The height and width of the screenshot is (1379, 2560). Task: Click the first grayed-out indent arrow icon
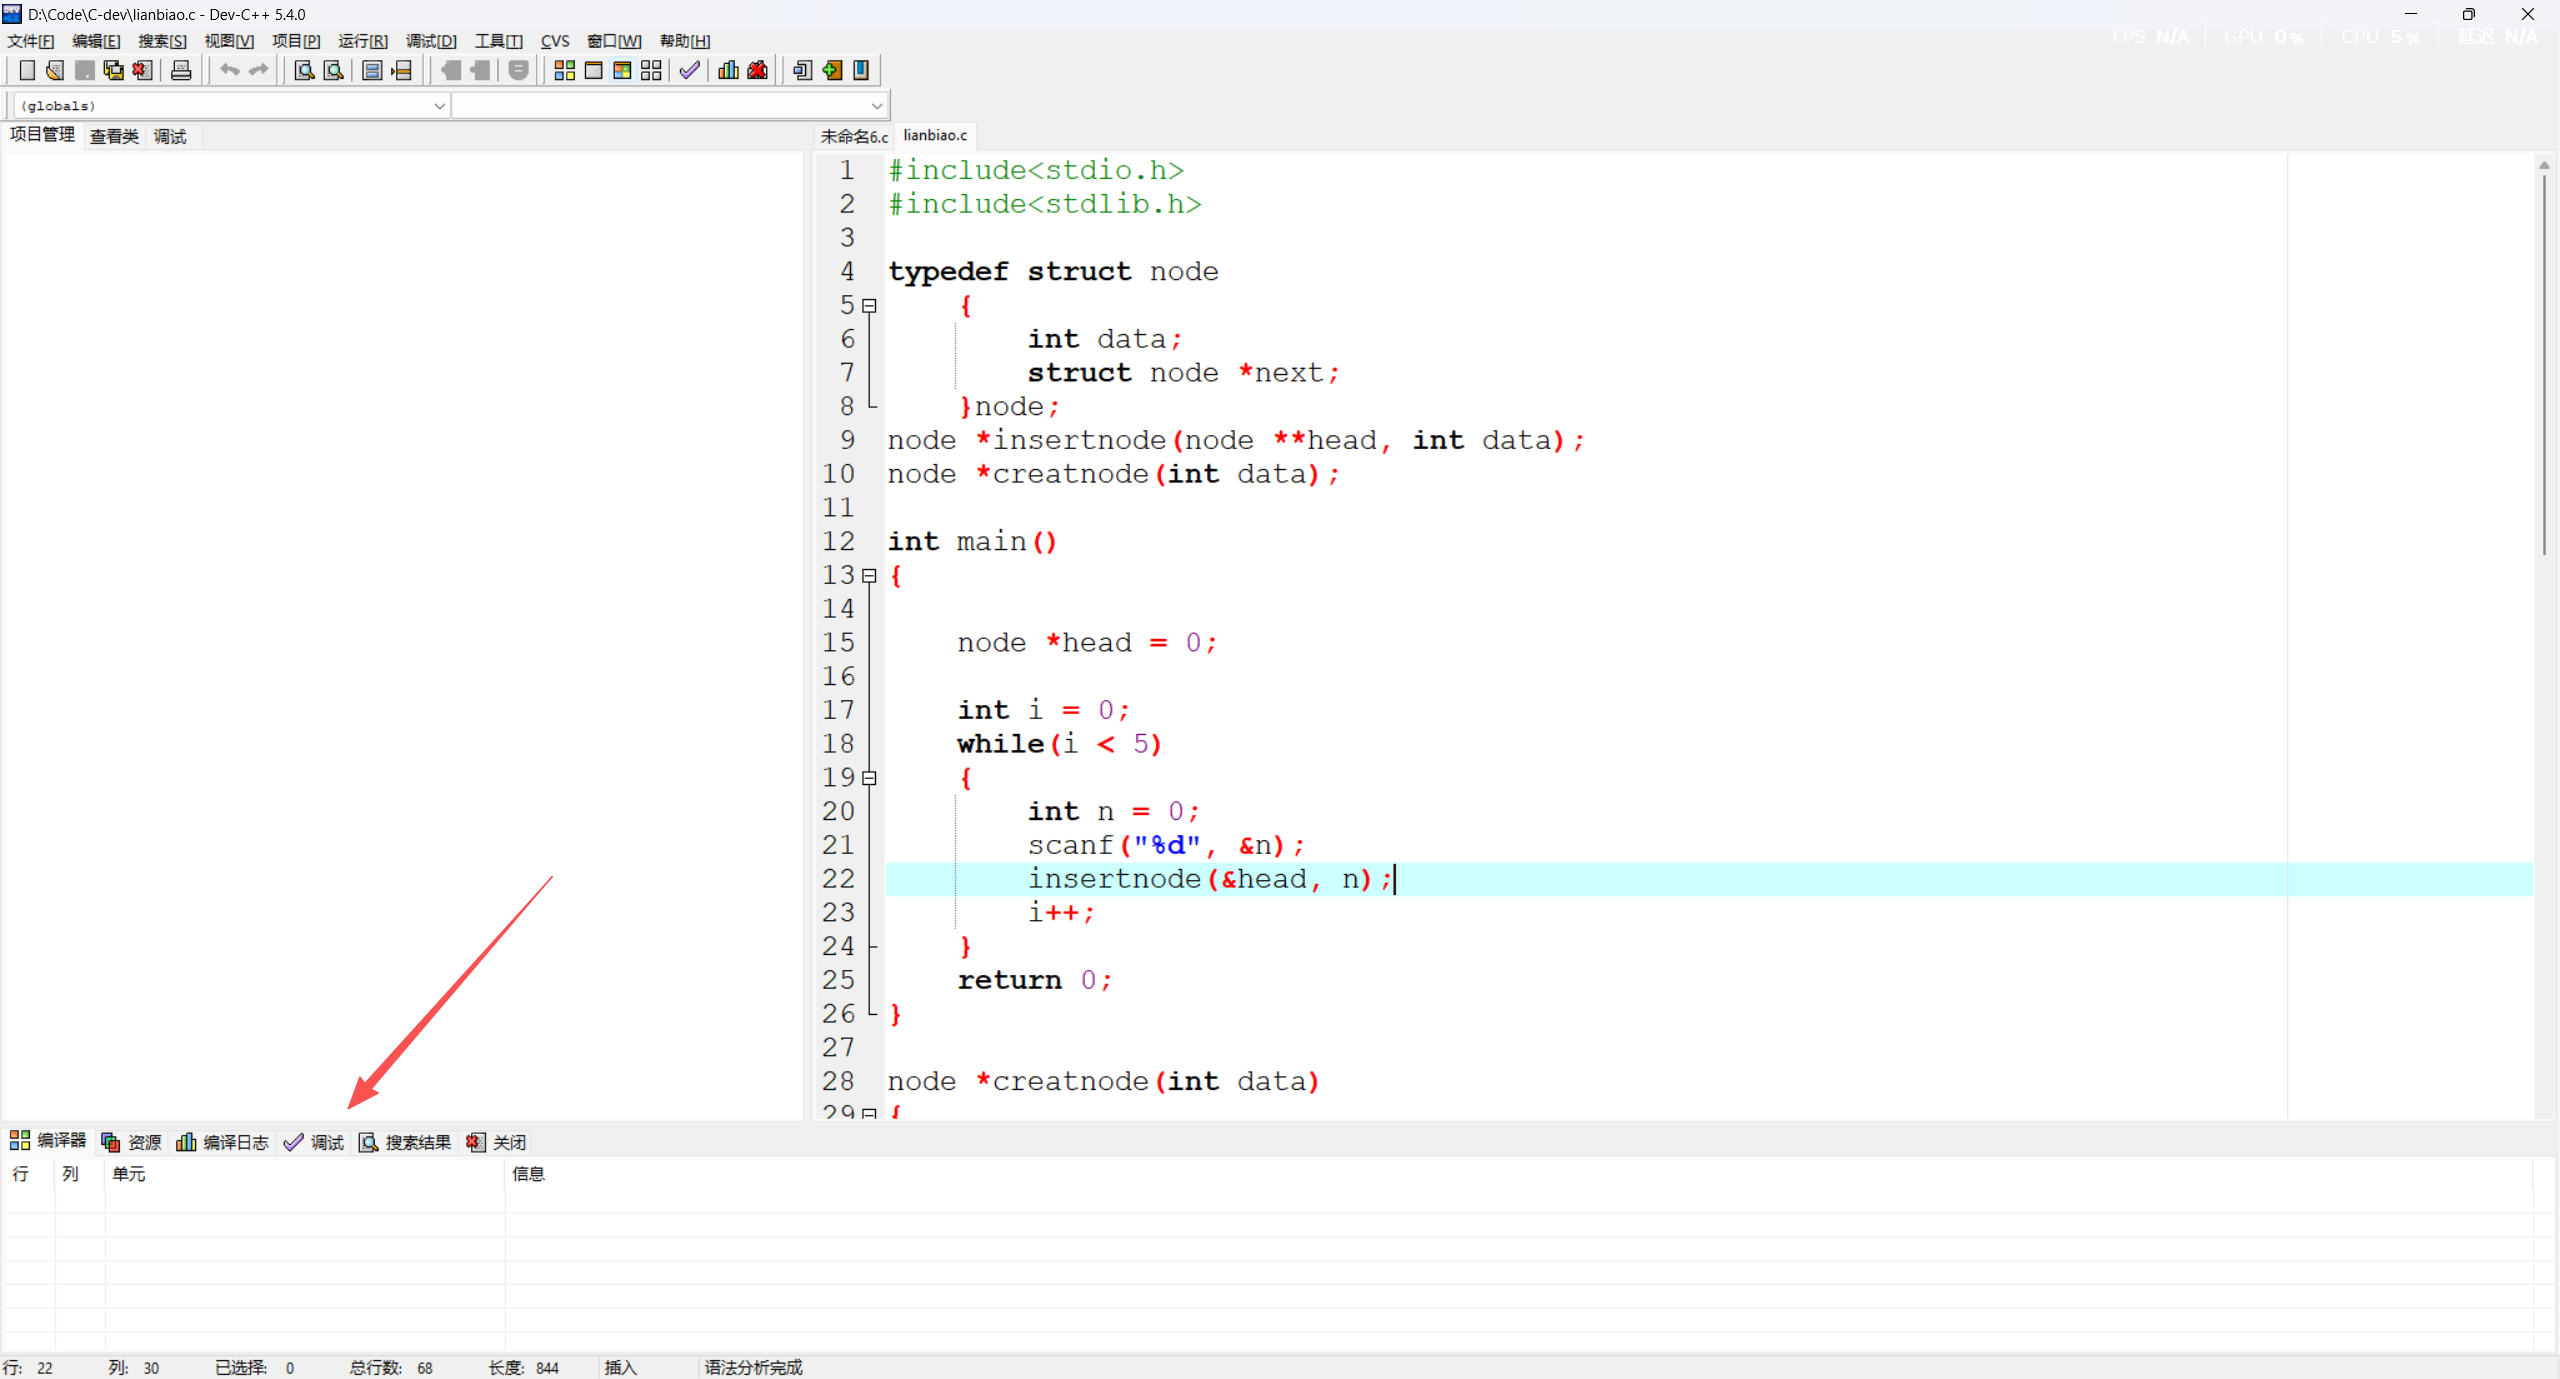click(451, 70)
